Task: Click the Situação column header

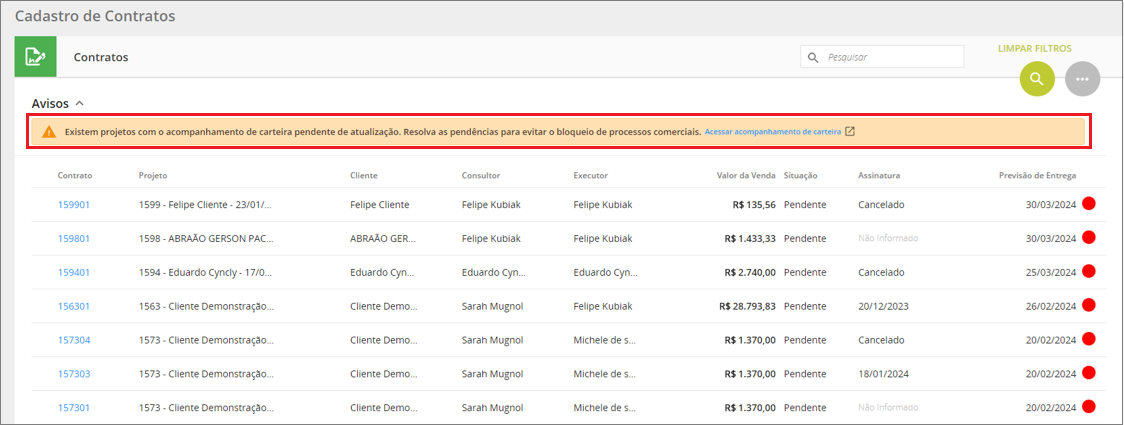Action: coord(801,176)
